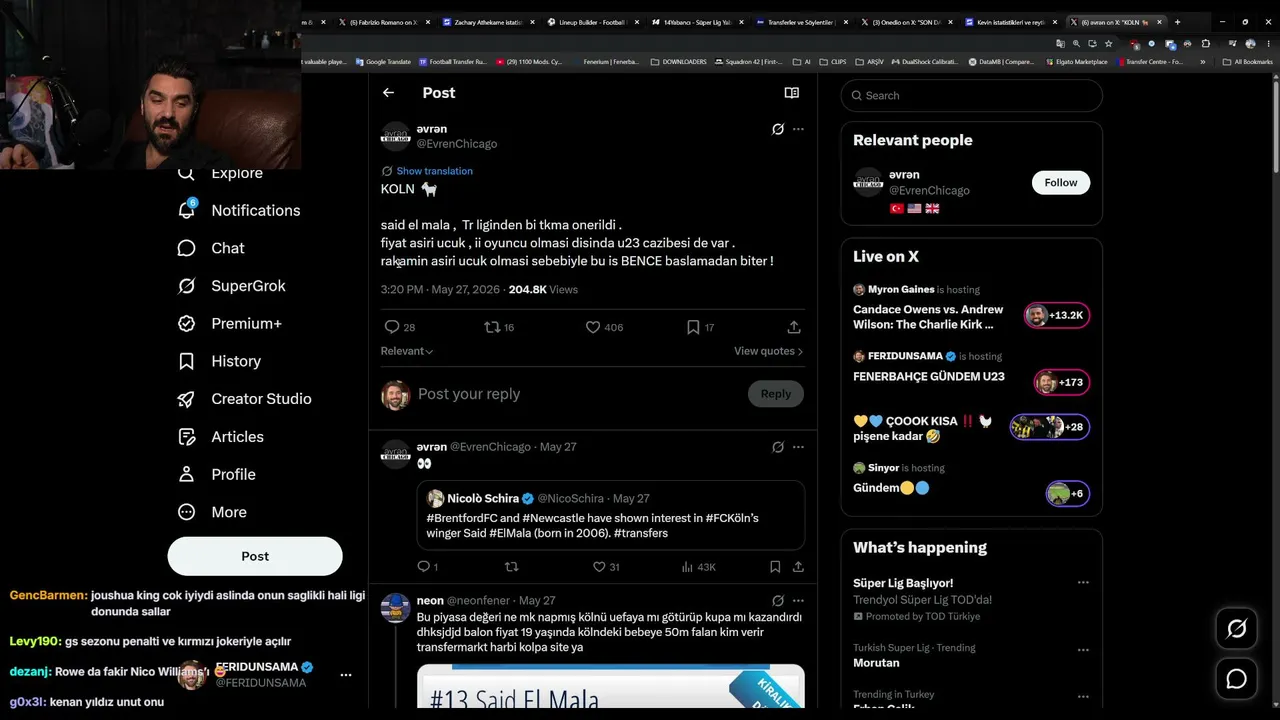1280x720 pixels.
Task: Show translation of the KOLN post
Action: pyautogui.click(x=434, y=171)
